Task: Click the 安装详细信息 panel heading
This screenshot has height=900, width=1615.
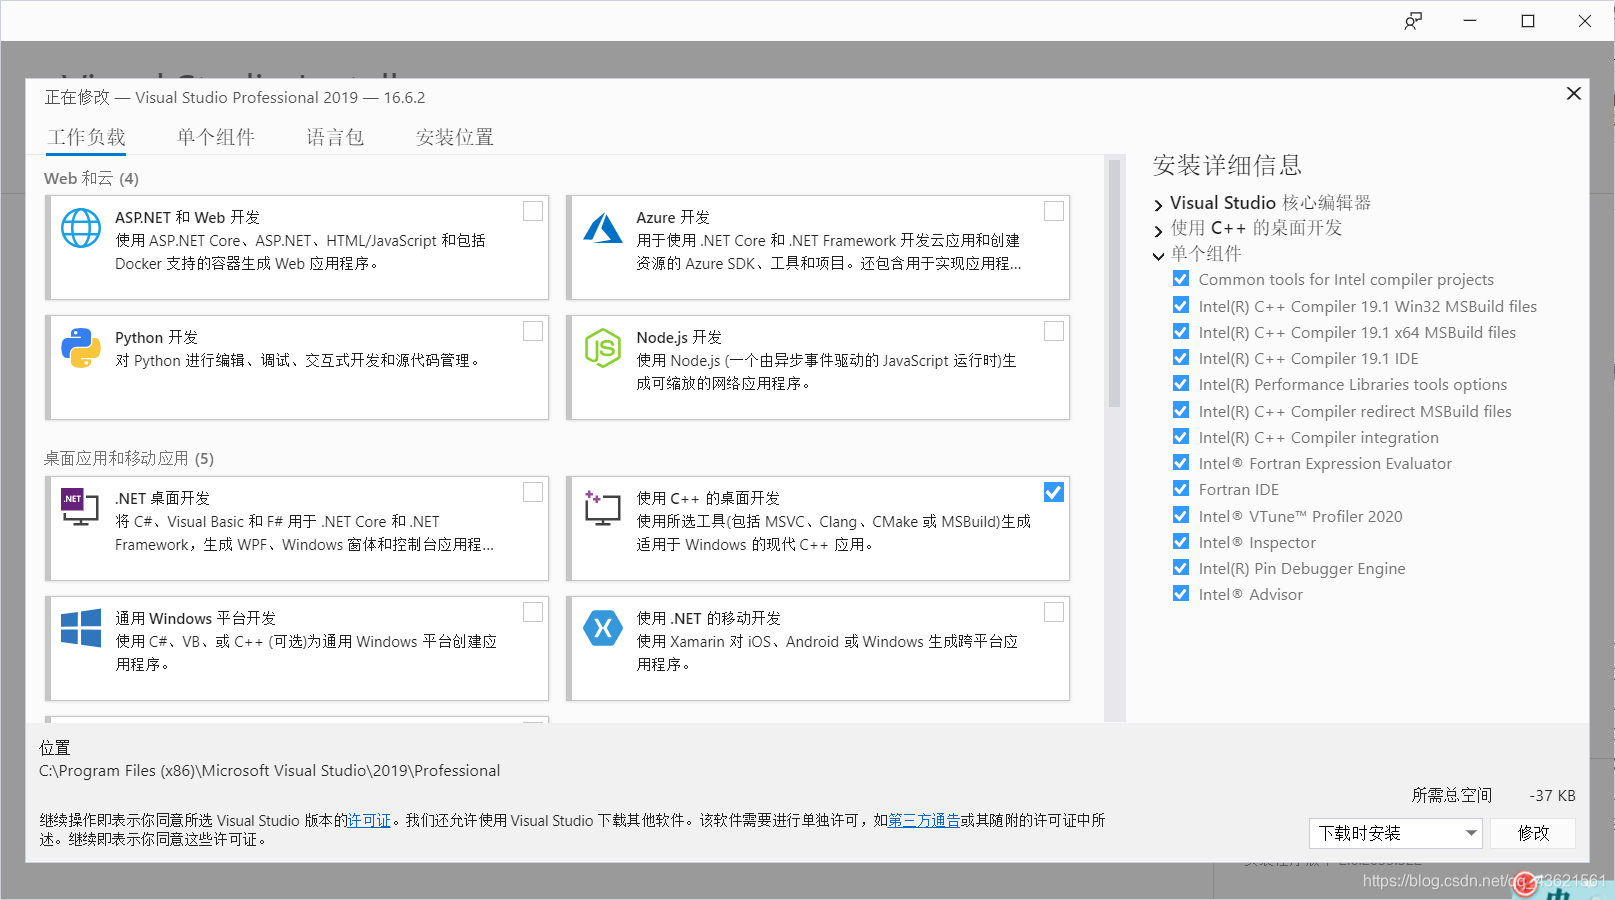Action: [x=1227, y=165]
